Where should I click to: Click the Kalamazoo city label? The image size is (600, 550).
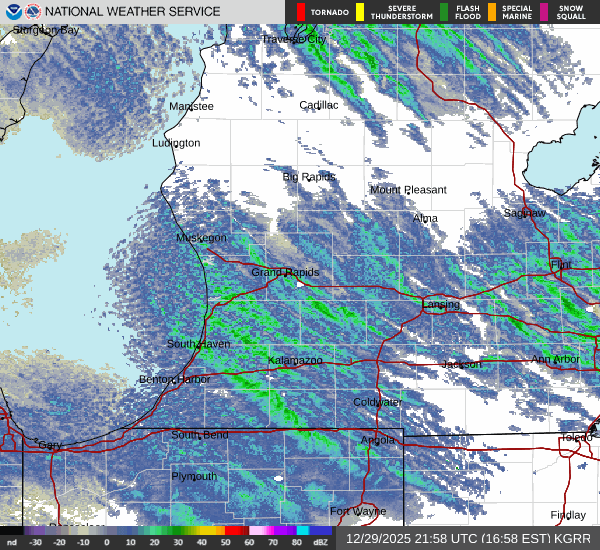294,360
